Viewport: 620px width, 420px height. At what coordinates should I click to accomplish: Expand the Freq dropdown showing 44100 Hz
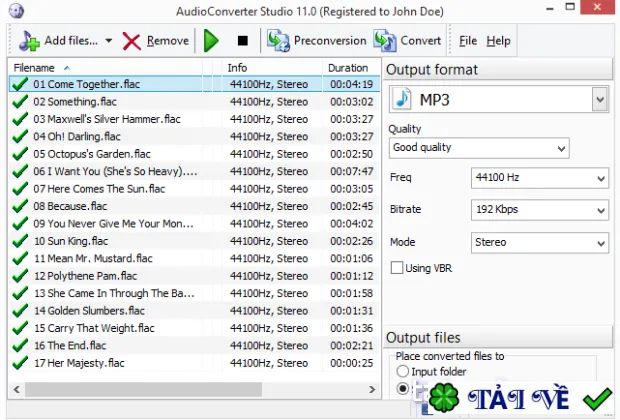(539, 178)
